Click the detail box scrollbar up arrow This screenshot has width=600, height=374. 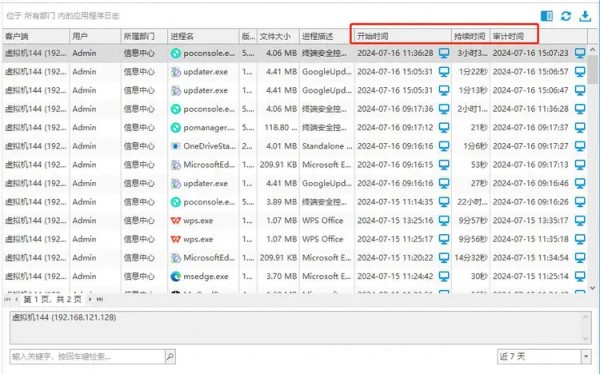(x=585, y=317)
